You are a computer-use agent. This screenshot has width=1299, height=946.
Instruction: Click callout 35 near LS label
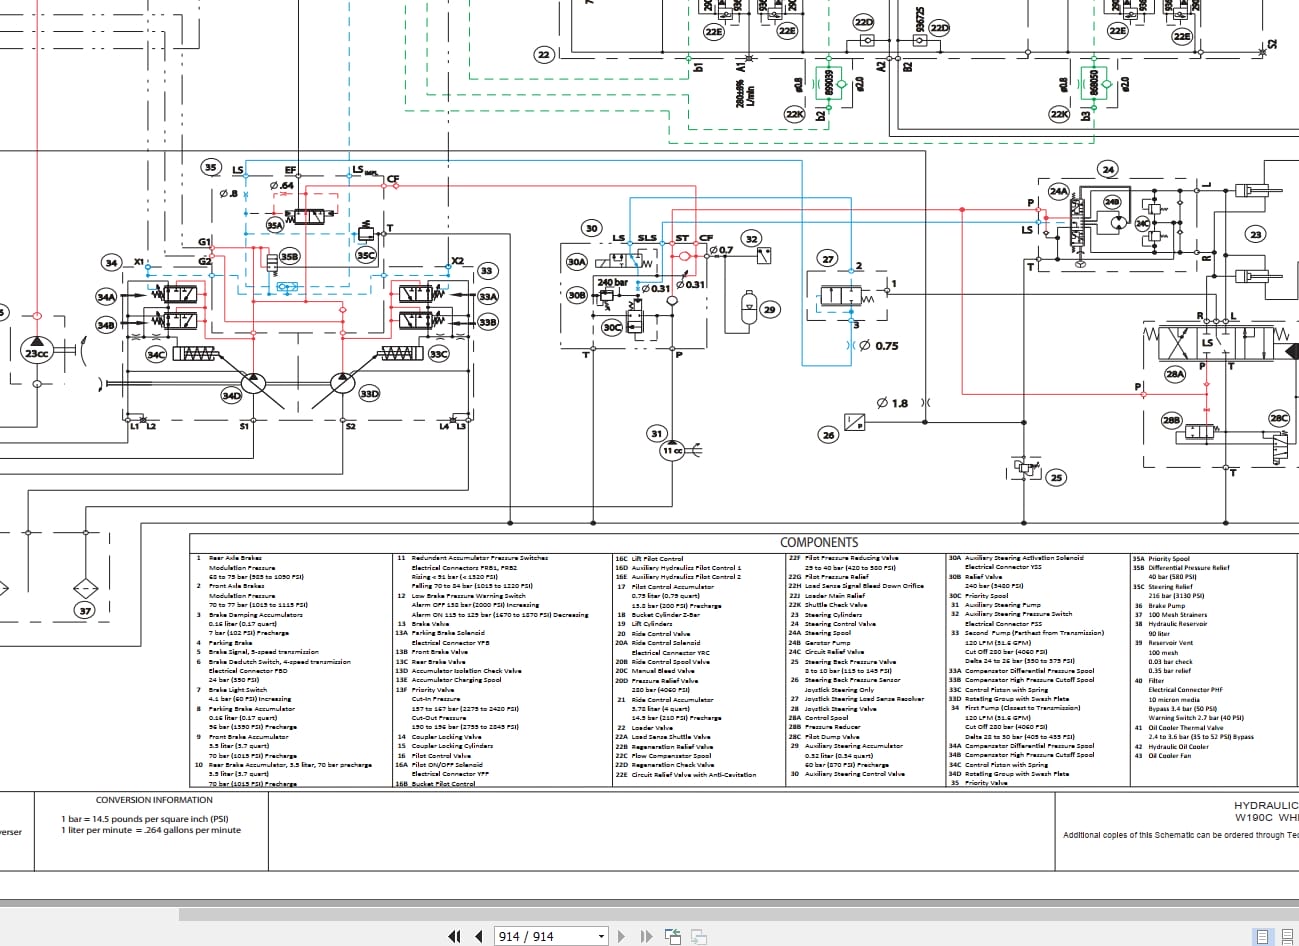coord(210,167)
